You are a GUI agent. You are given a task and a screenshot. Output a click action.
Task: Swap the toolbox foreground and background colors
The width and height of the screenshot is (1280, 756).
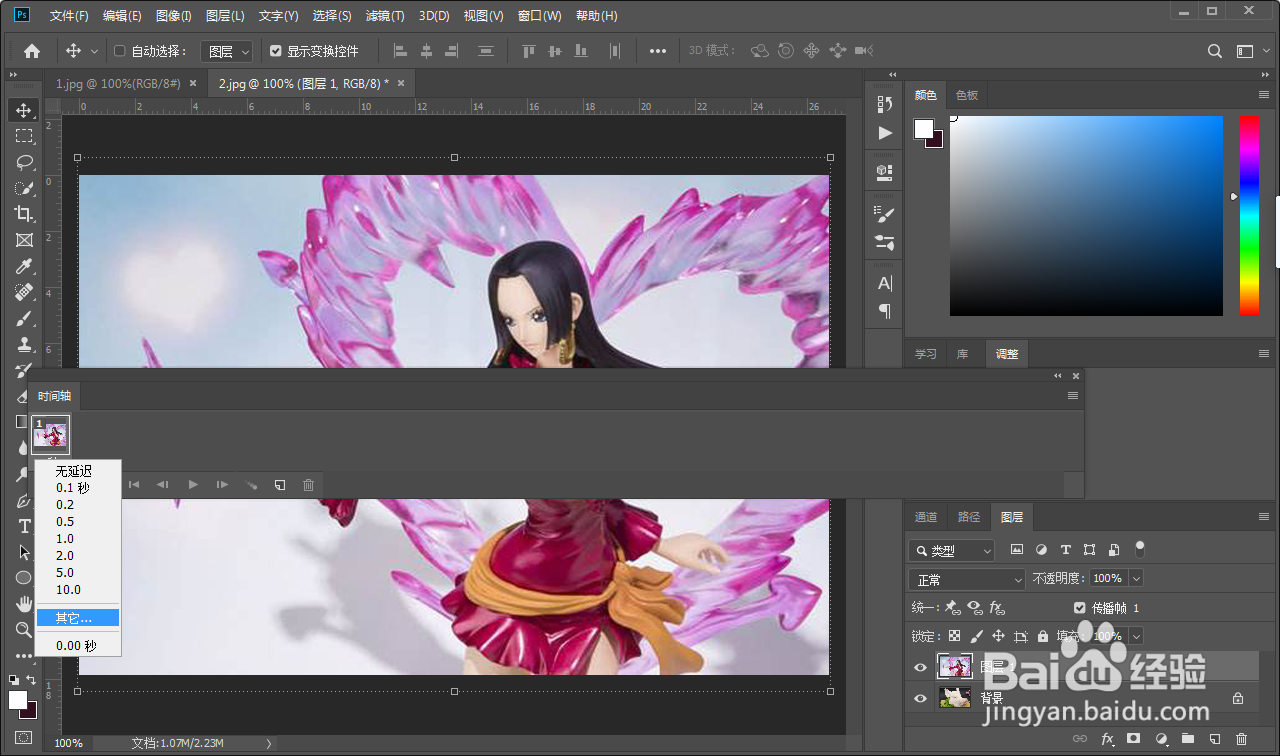[31, 680]
